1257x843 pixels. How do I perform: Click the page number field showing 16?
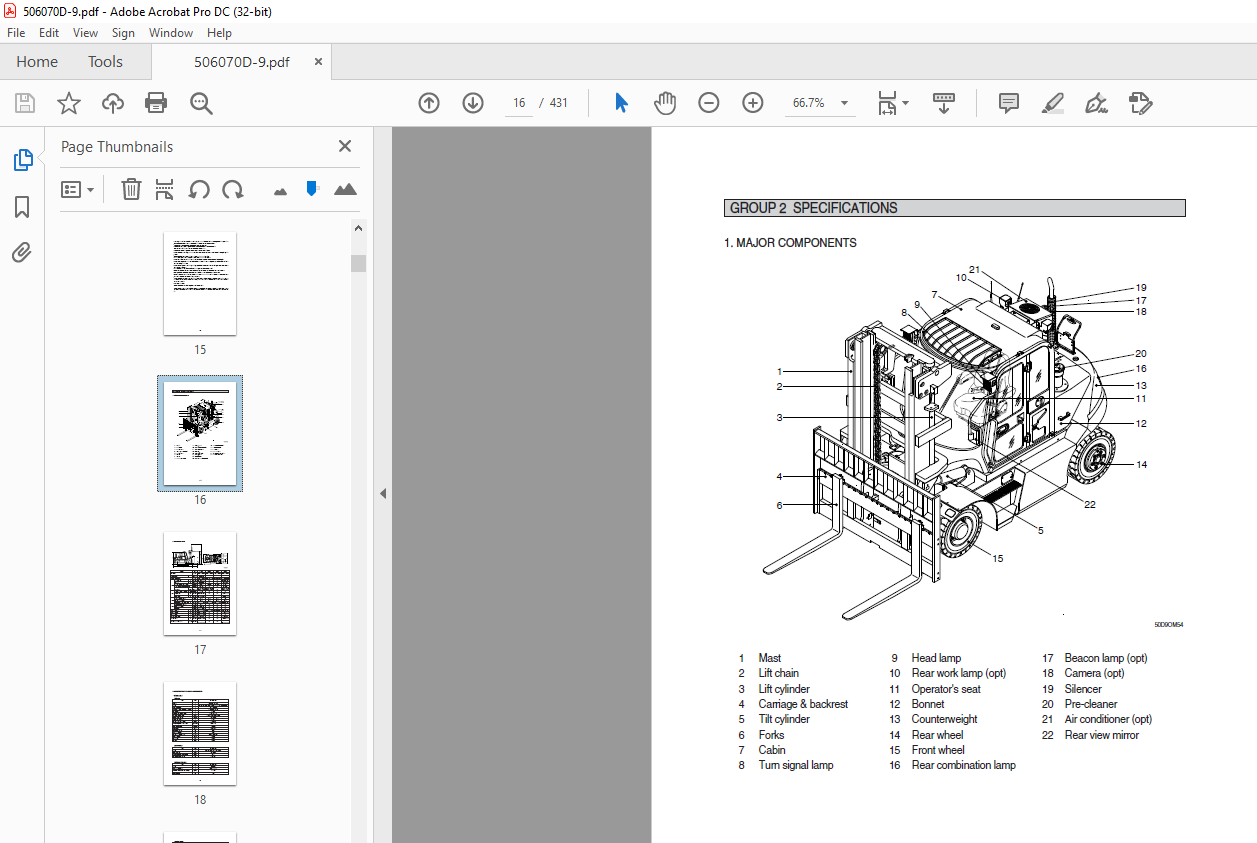pos(519,103)
